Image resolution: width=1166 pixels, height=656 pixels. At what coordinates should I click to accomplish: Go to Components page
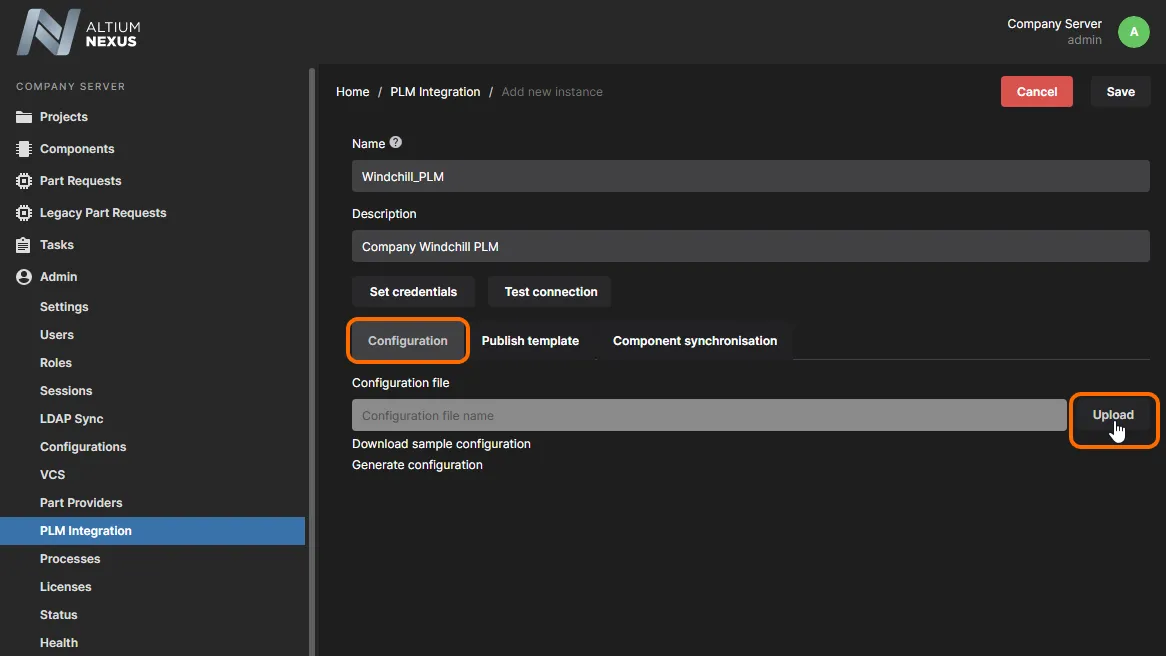click(x=77, y=149)
